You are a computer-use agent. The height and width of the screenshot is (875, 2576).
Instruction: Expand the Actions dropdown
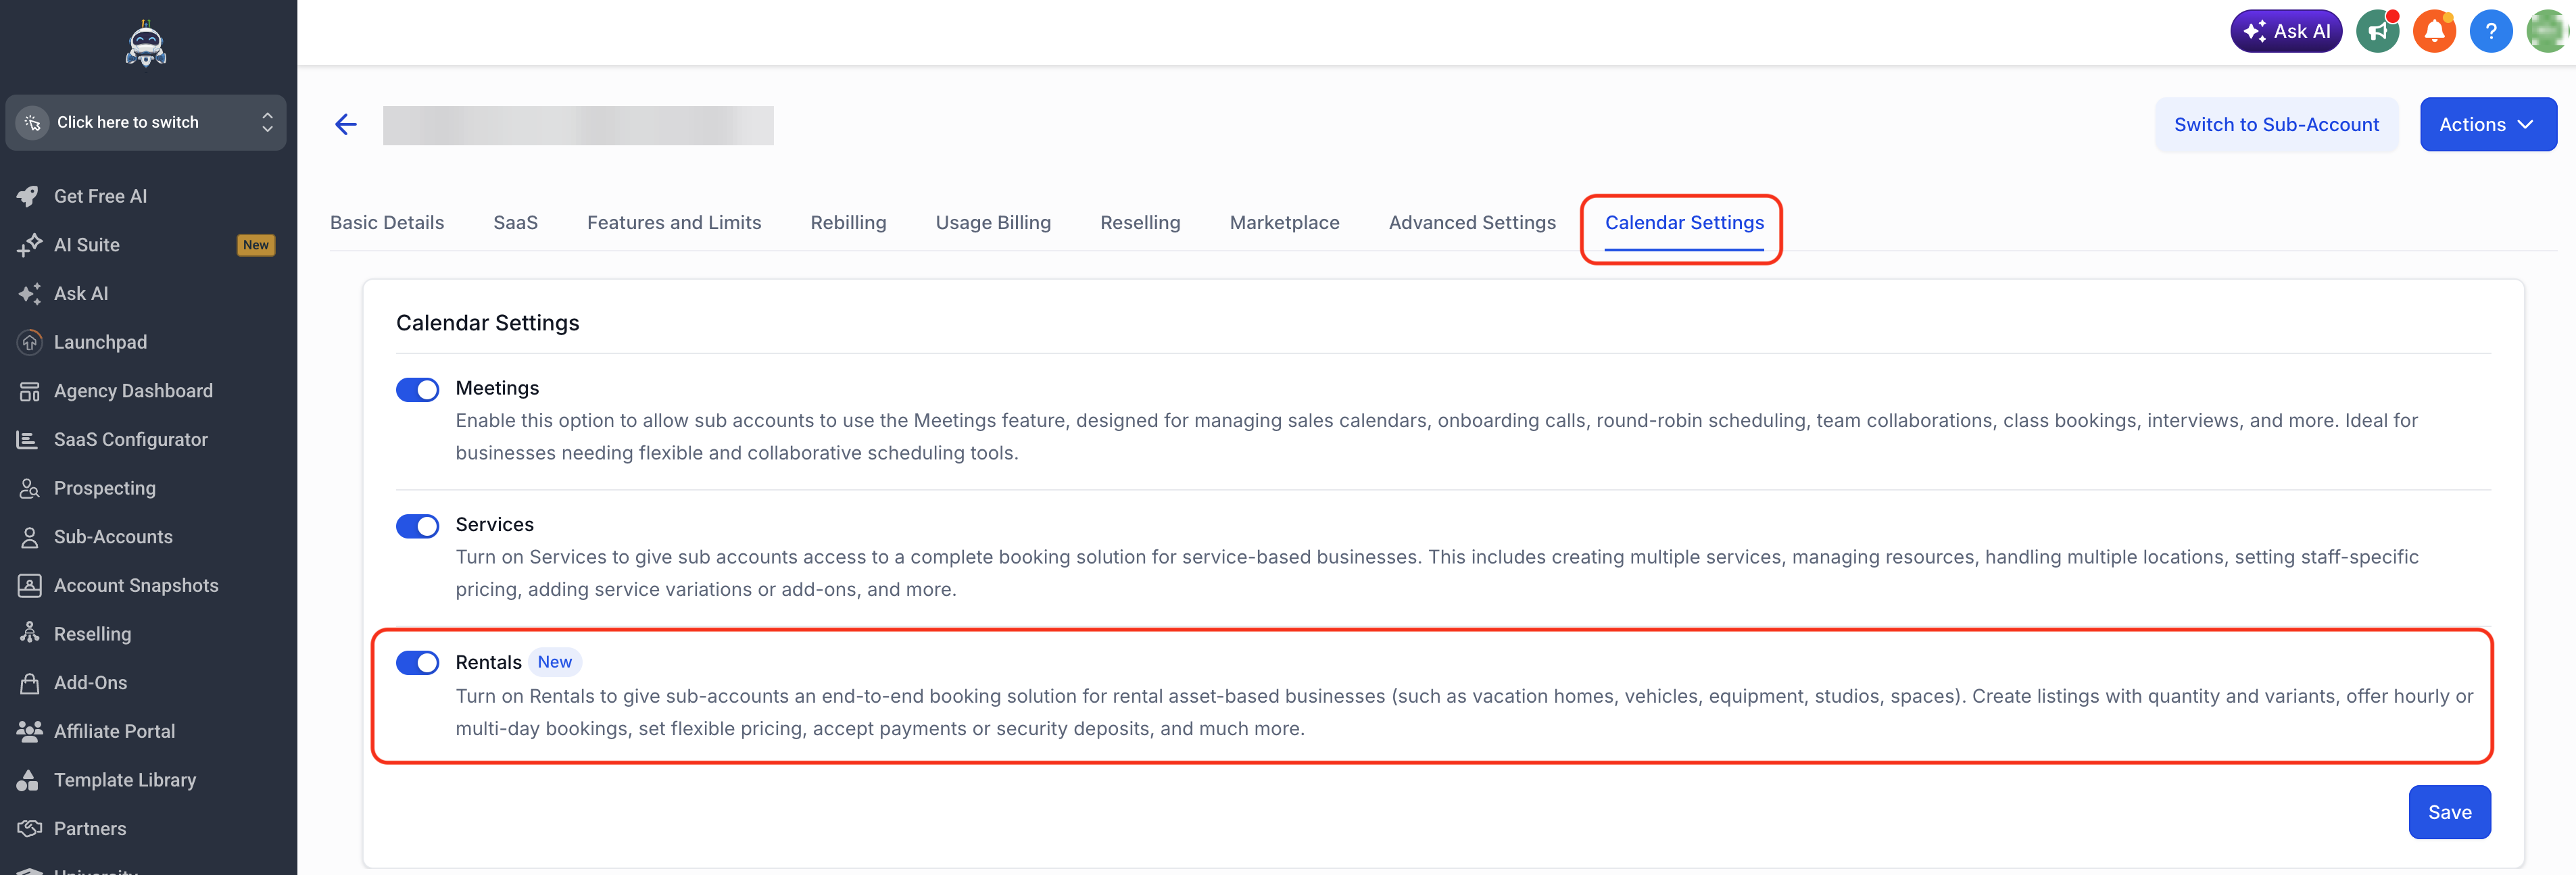tap(2488, 124)
